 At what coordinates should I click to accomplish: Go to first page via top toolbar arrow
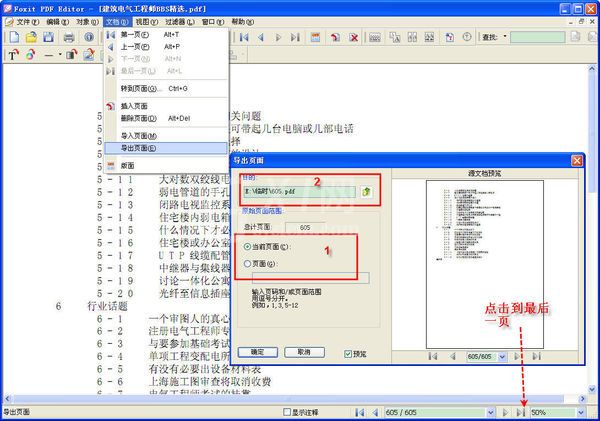tap(244, 37)
